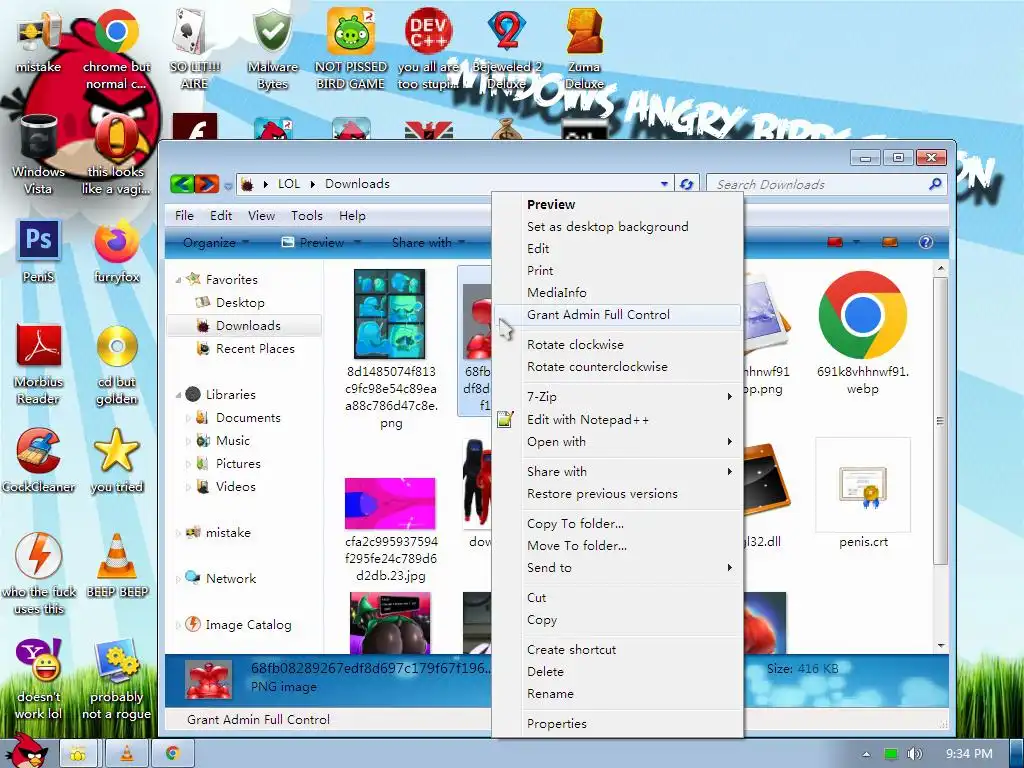The height and width of the screenshot is (768, 1024).
Task: Click the search magnifier icon
Action: coord(935,184)
